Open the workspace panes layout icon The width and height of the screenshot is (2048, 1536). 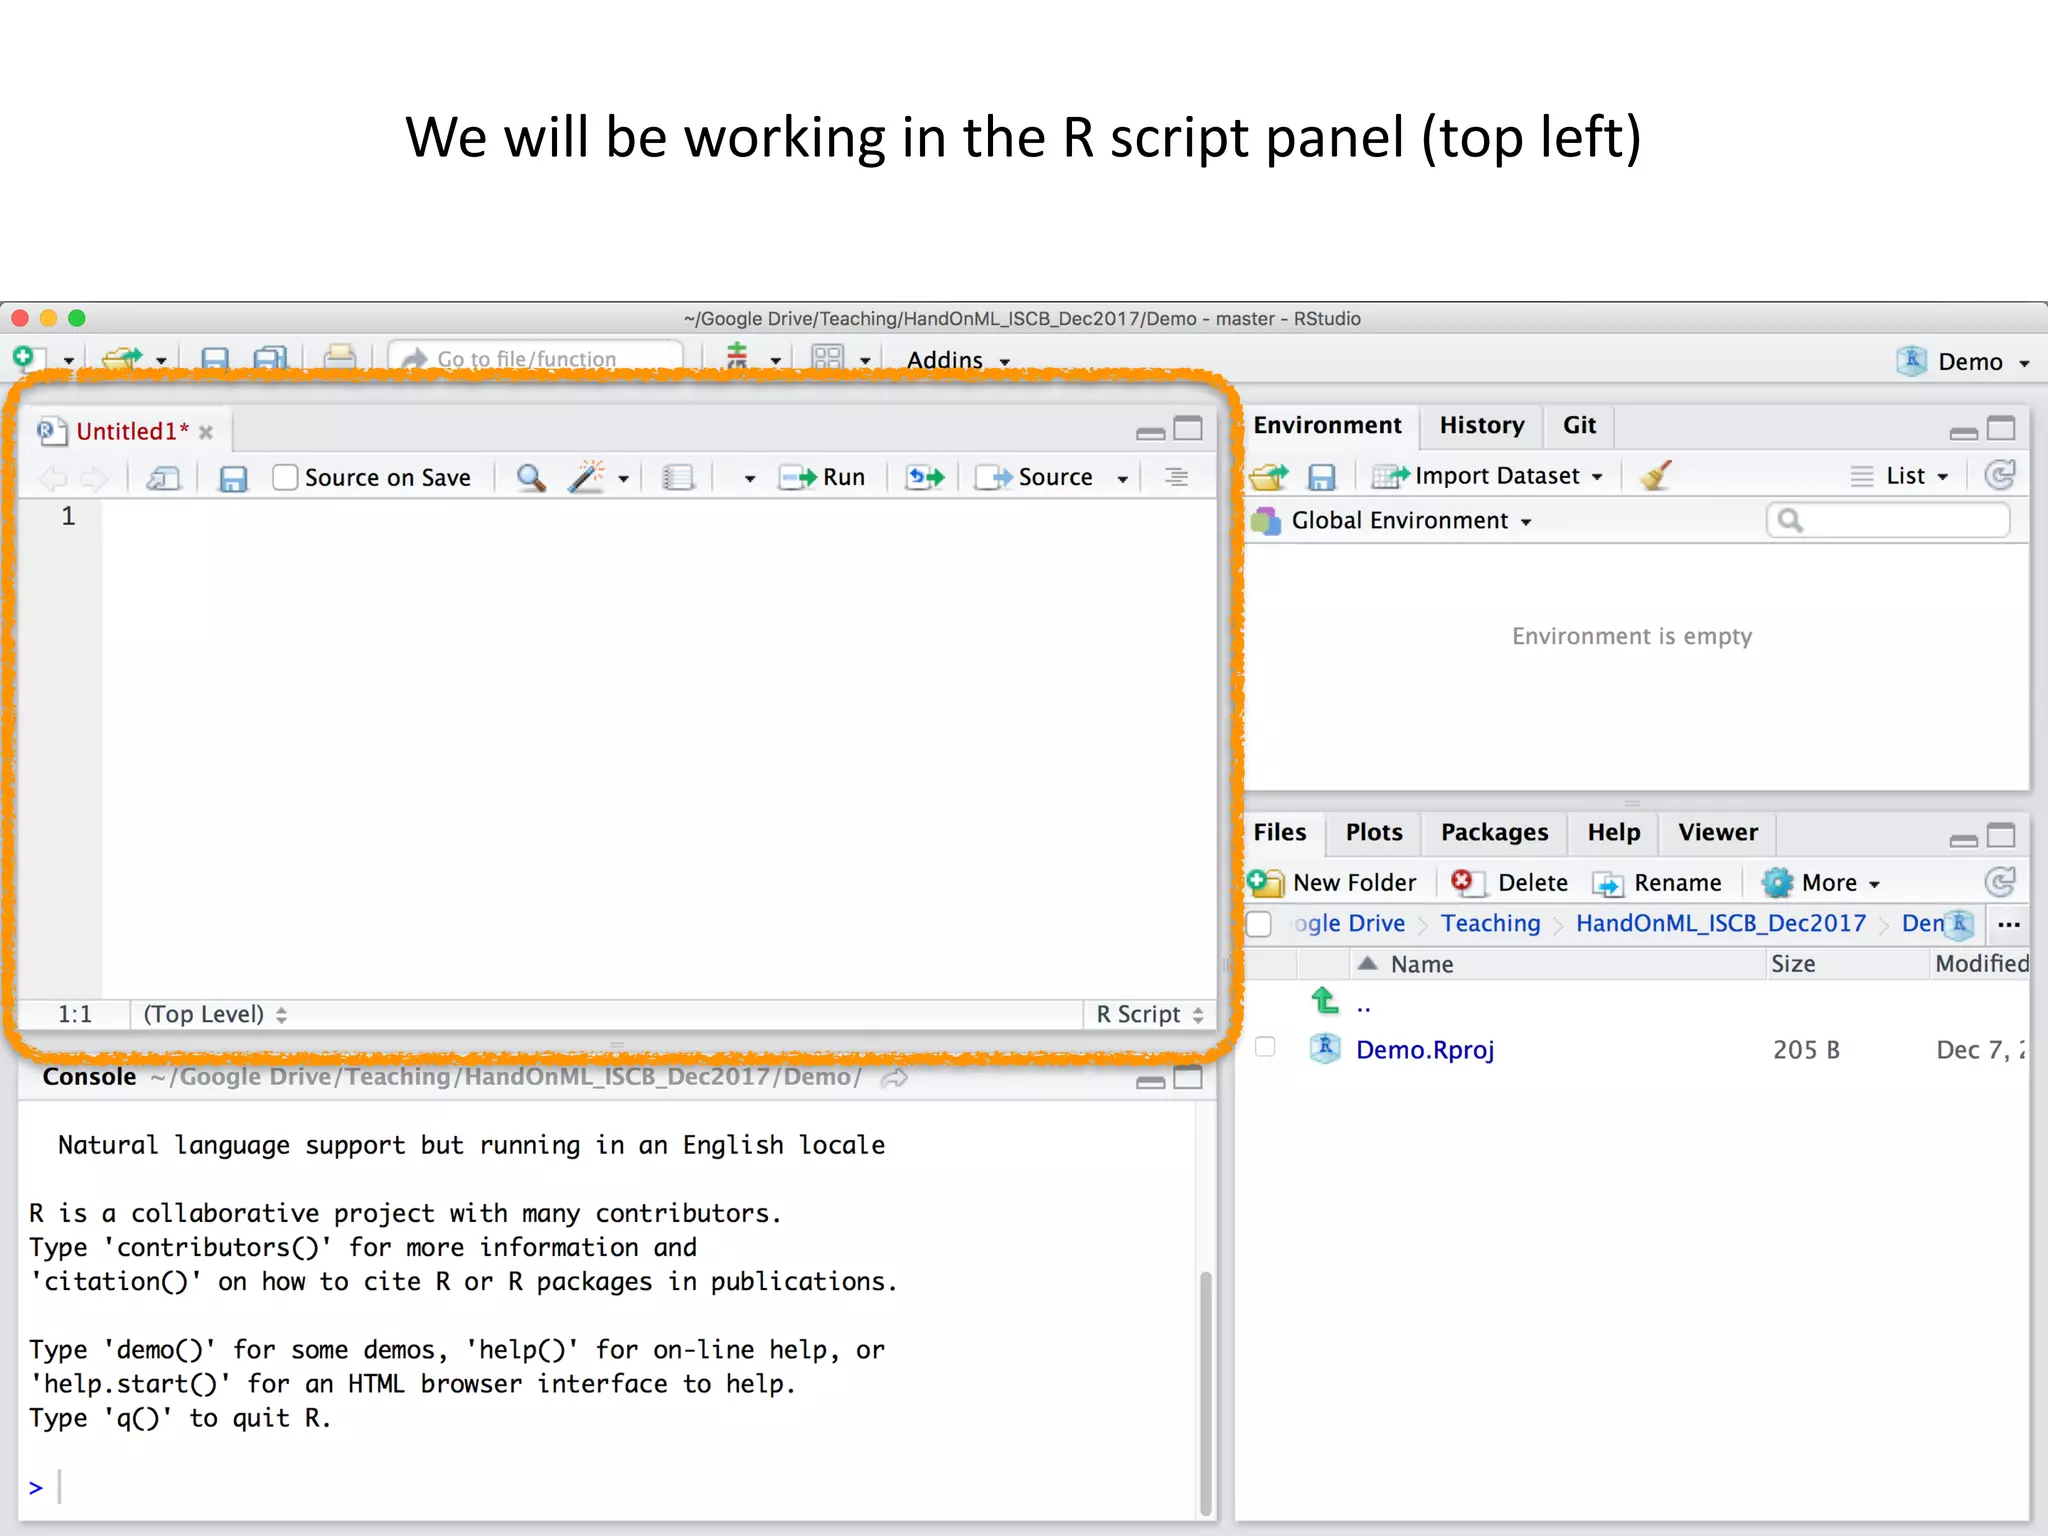tap(828, 358)
